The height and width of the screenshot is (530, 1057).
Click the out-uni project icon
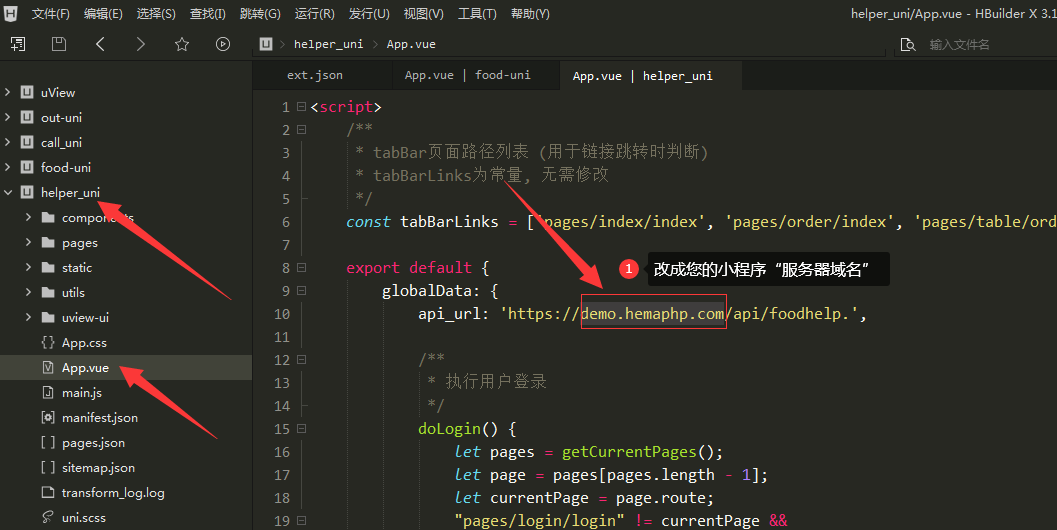27,117
